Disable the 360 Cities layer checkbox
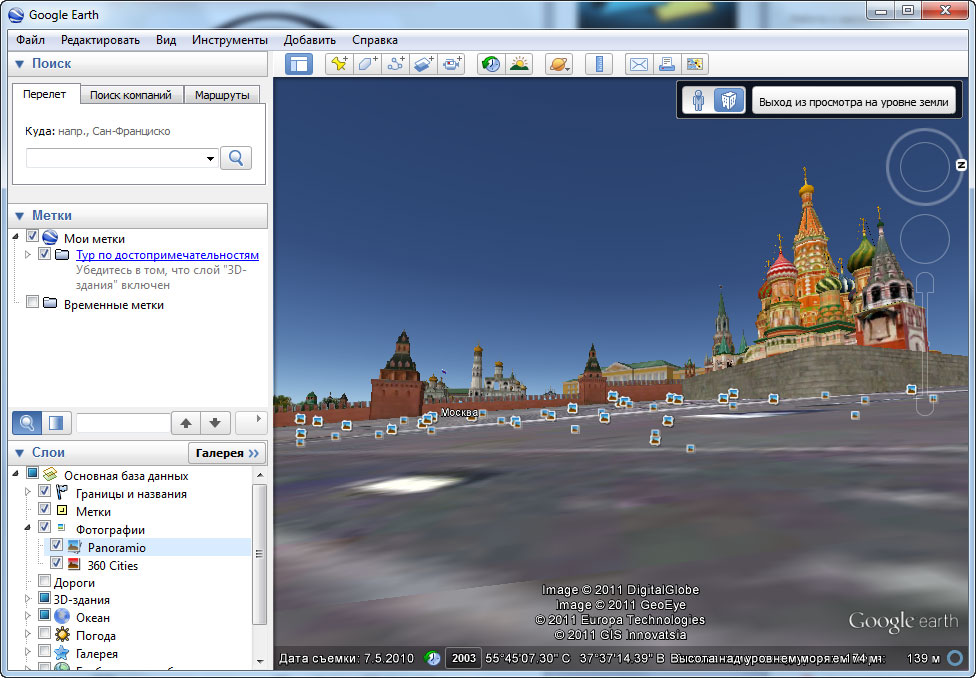Screen dimensions: 976x678 [56, 563]
